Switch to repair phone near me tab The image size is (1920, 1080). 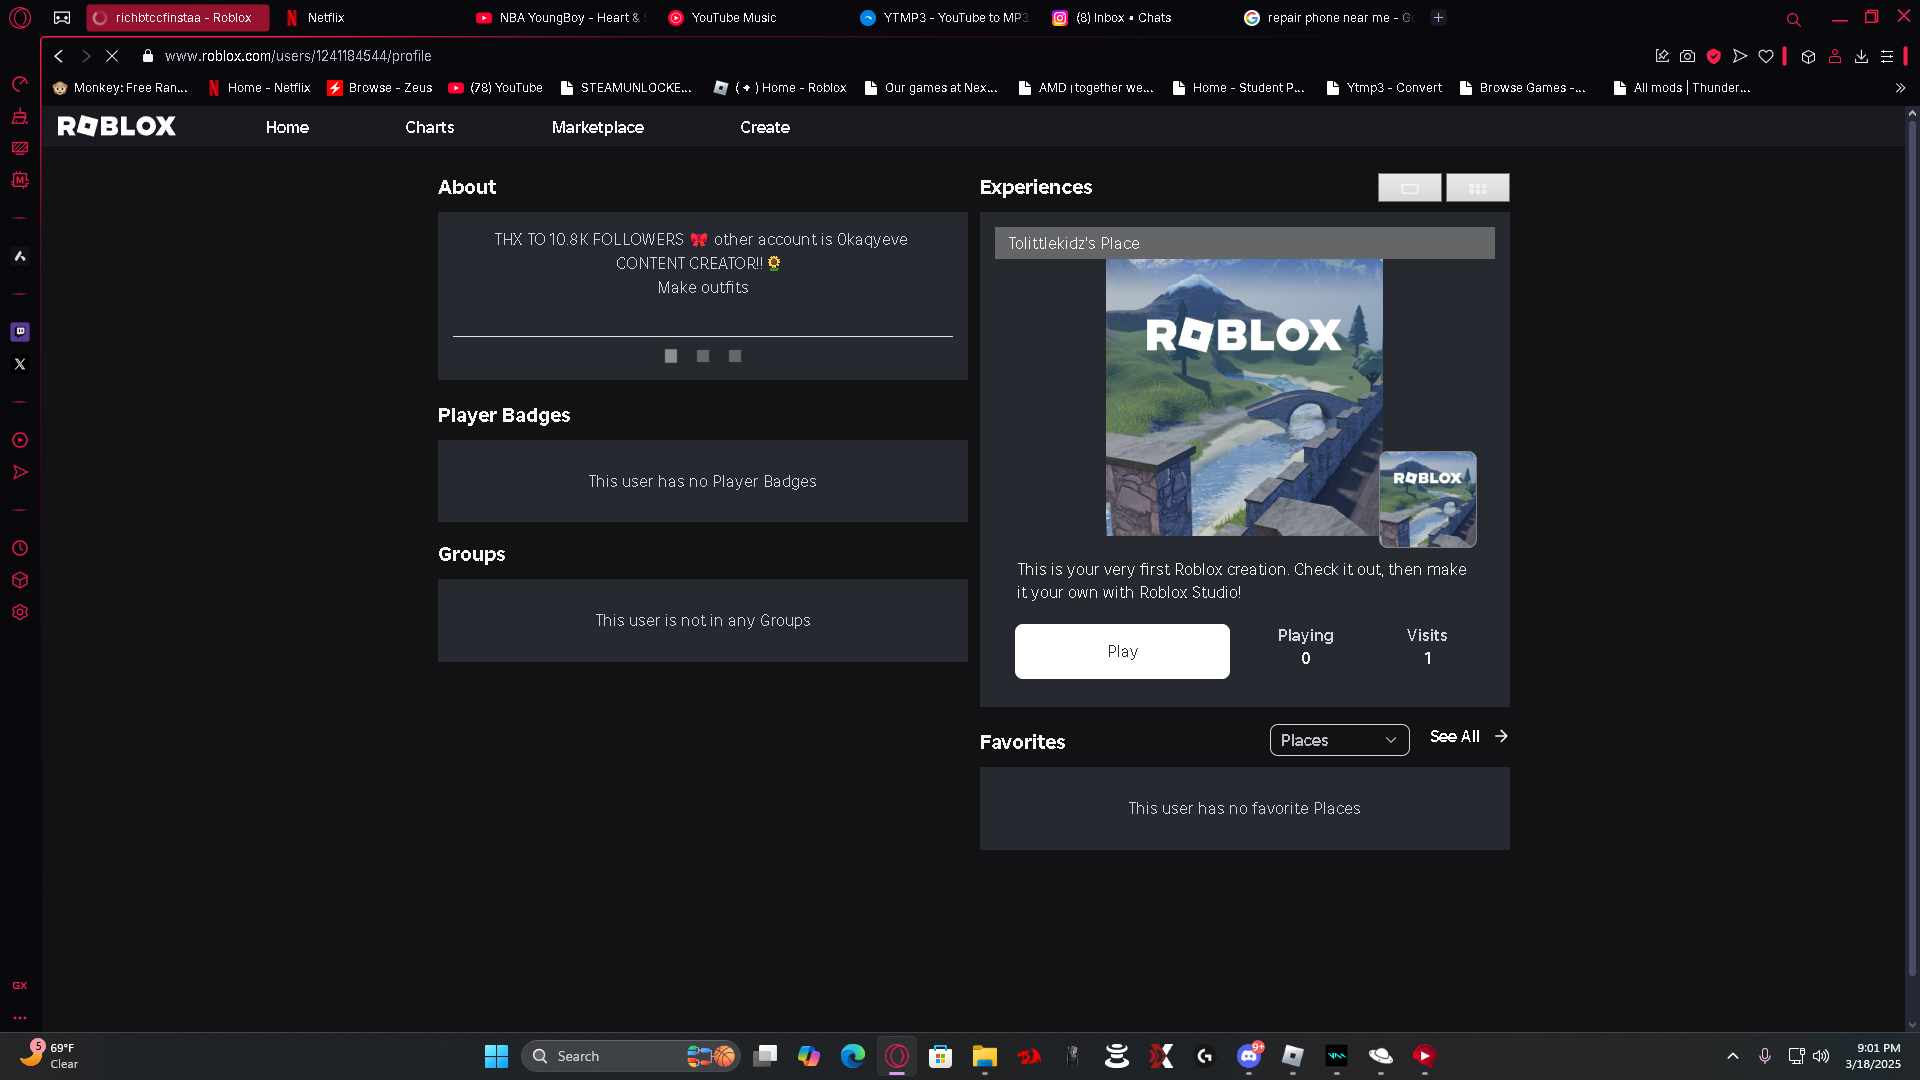click(1328, 17)
